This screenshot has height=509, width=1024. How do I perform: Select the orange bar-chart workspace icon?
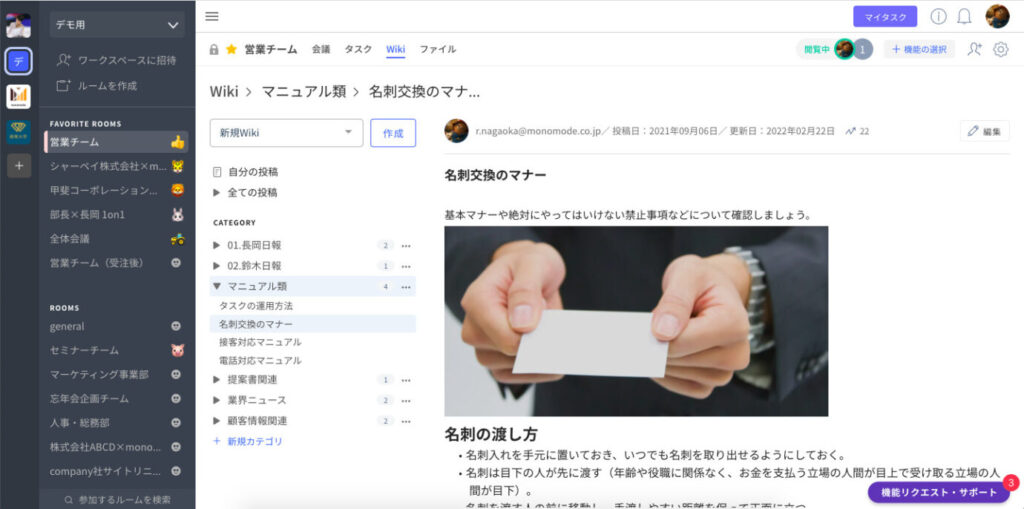coord(19,96)
